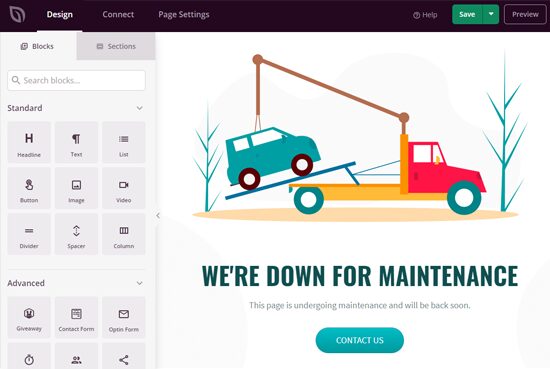Collapse the Standard blocks section
This screenshot has height=369, width=550.
(140, 108)
